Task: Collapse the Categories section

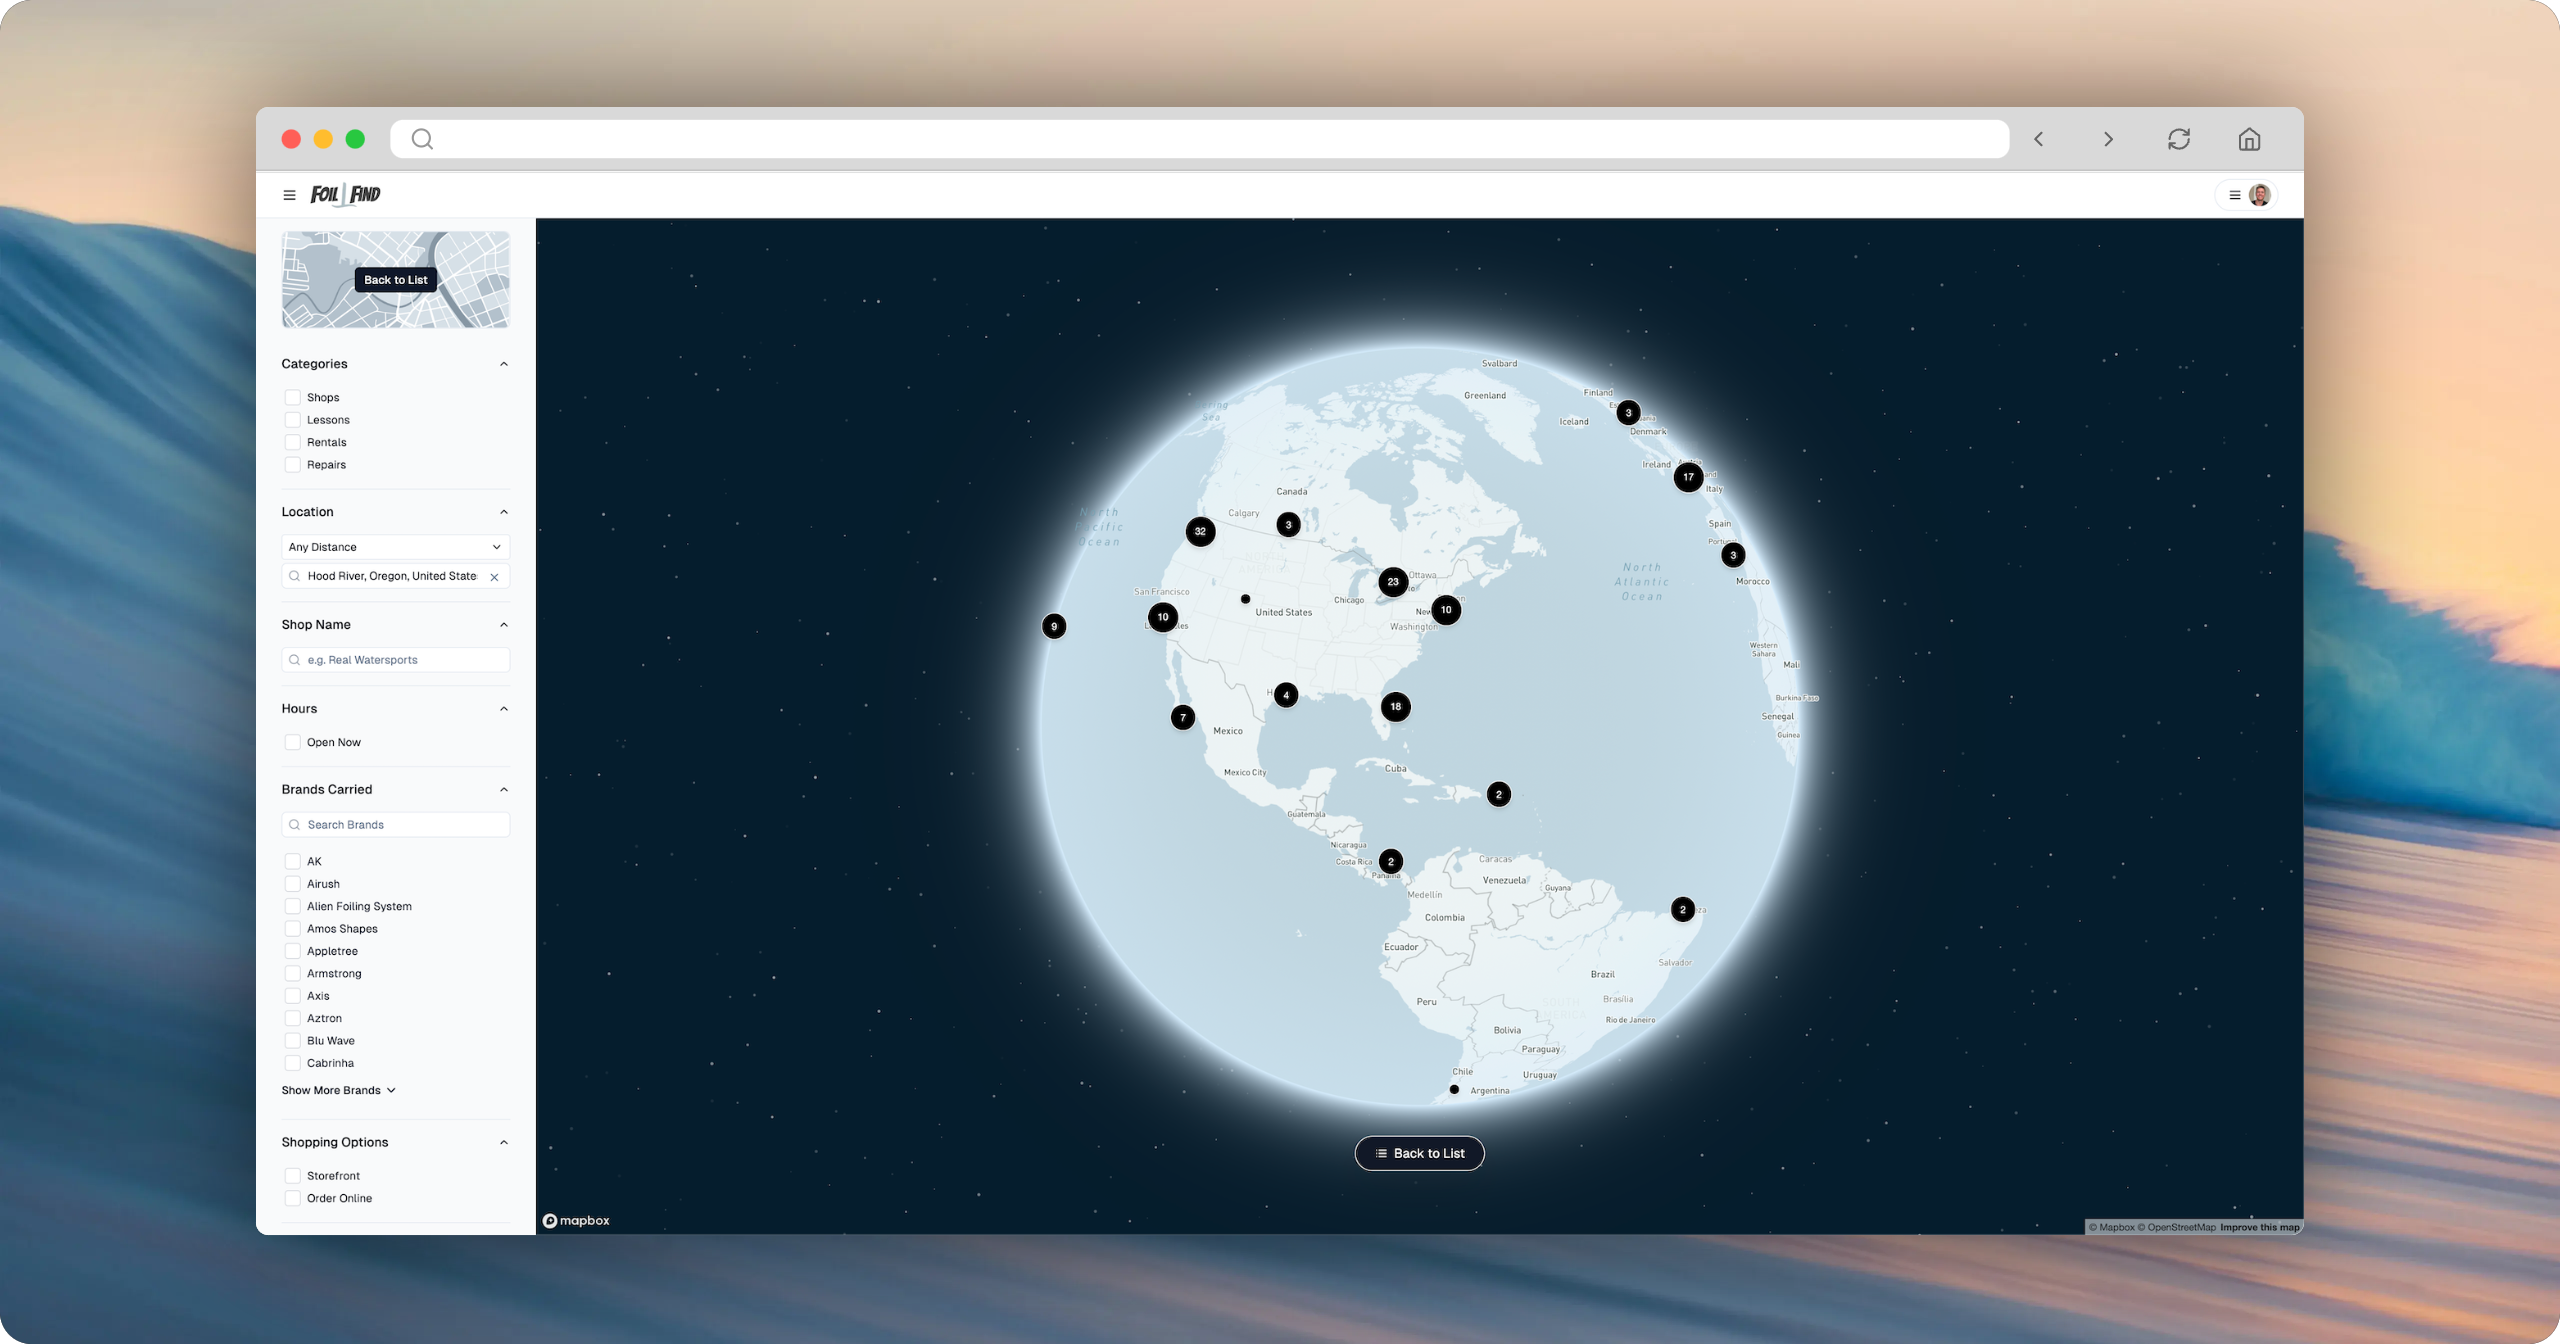Action: 504,364
